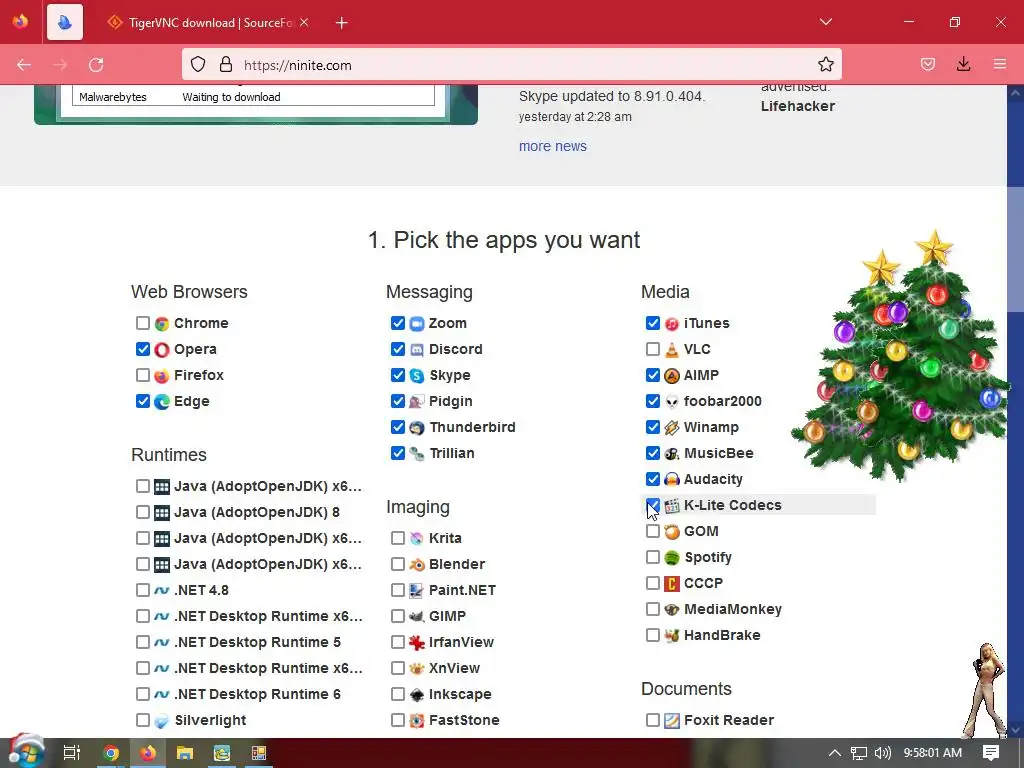
Task: Click the IrfanView red icon
Action: (417, 642)
